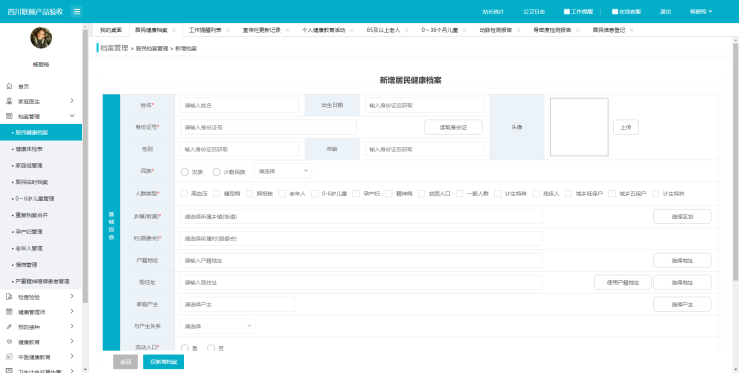740x374 pixels.
Task: Check the 高血压 checkbox
Action: [184, 194]
